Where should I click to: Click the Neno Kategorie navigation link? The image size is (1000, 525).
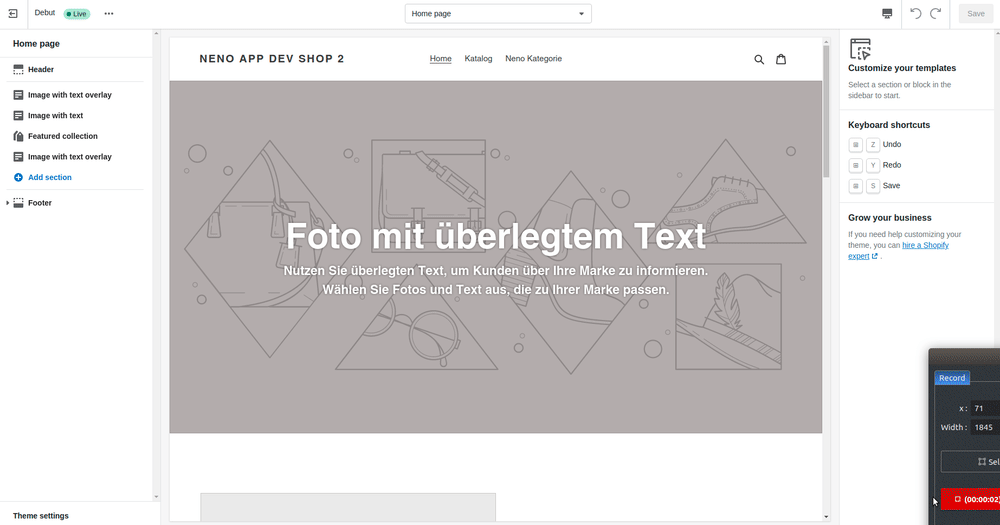coord(534,59)
